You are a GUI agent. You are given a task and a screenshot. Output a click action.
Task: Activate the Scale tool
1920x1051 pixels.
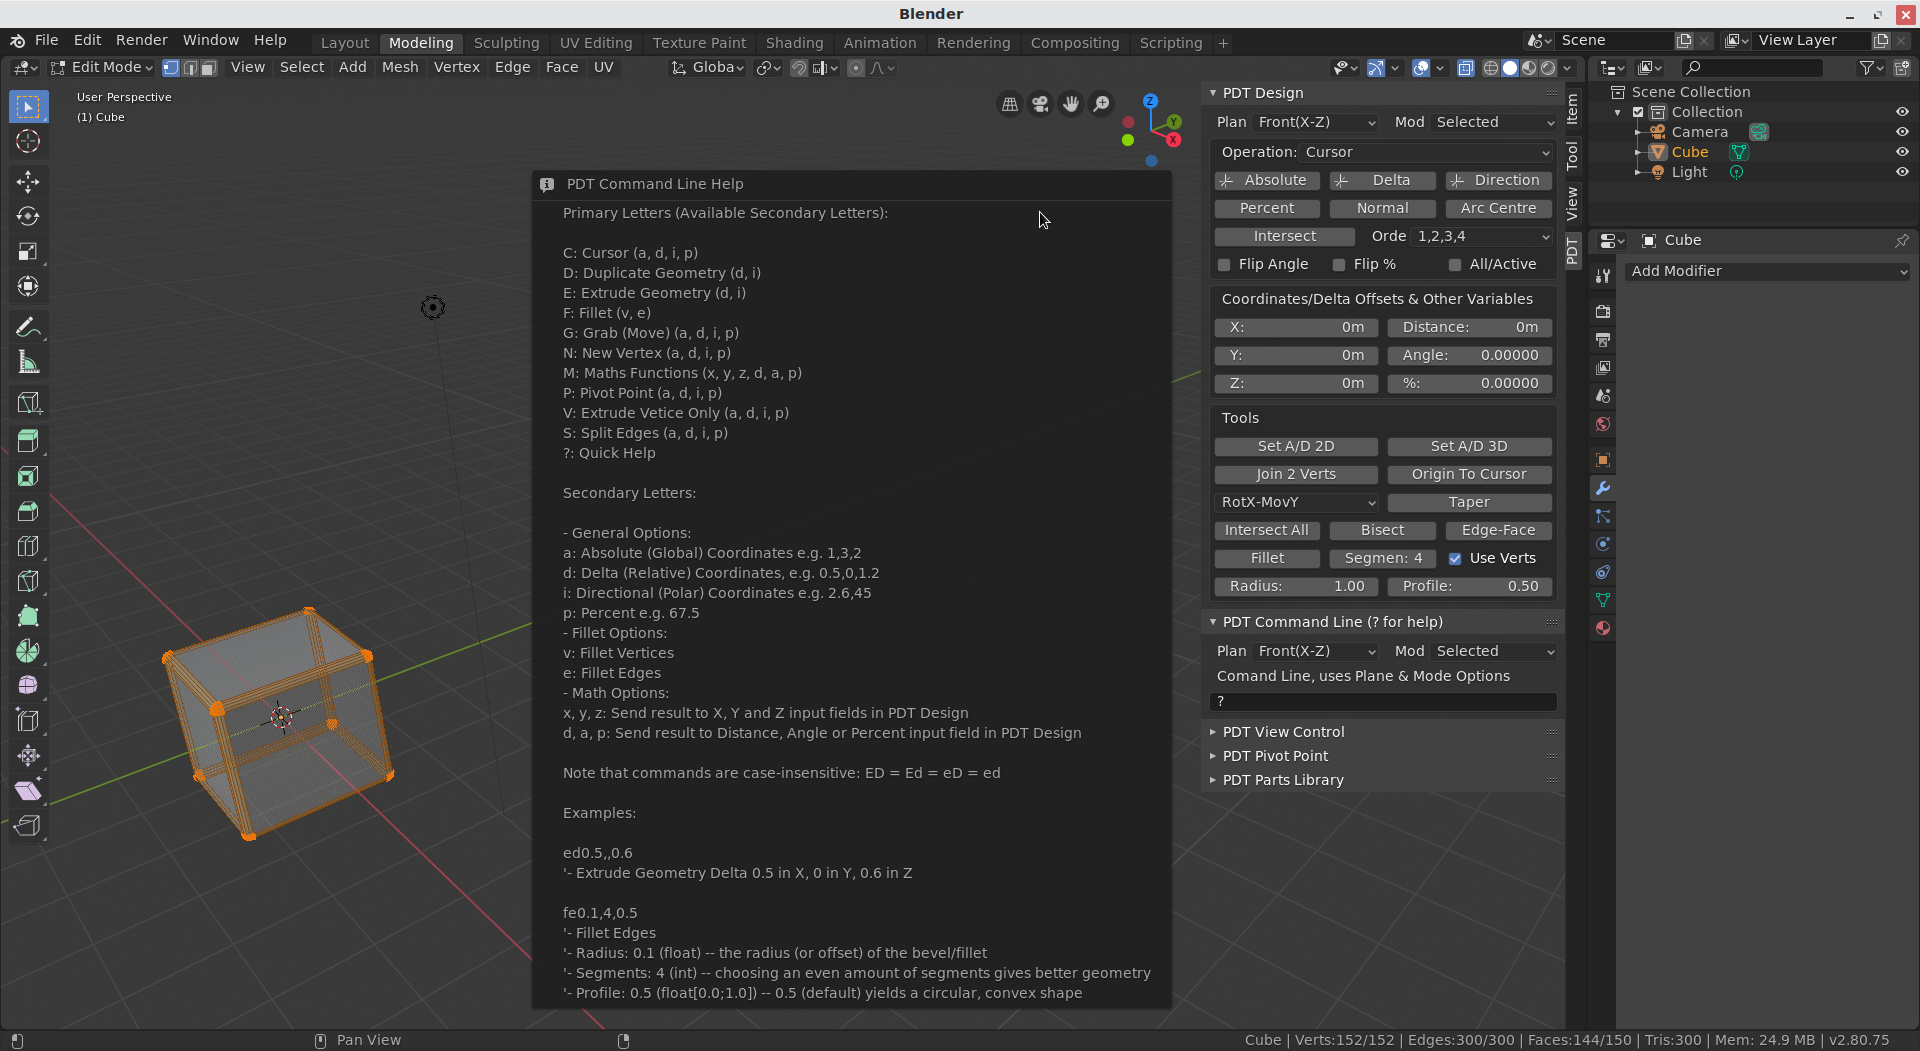pos(28,251)
